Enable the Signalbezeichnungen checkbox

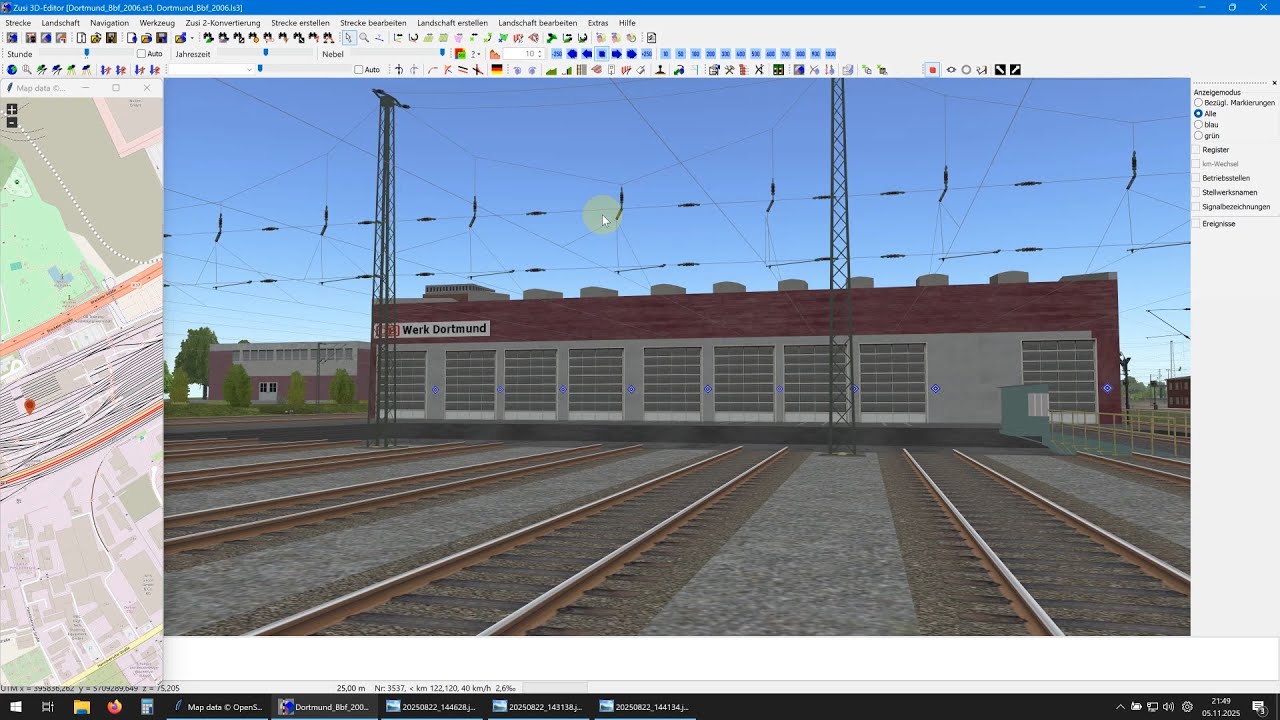click(x=1196, y=207)
